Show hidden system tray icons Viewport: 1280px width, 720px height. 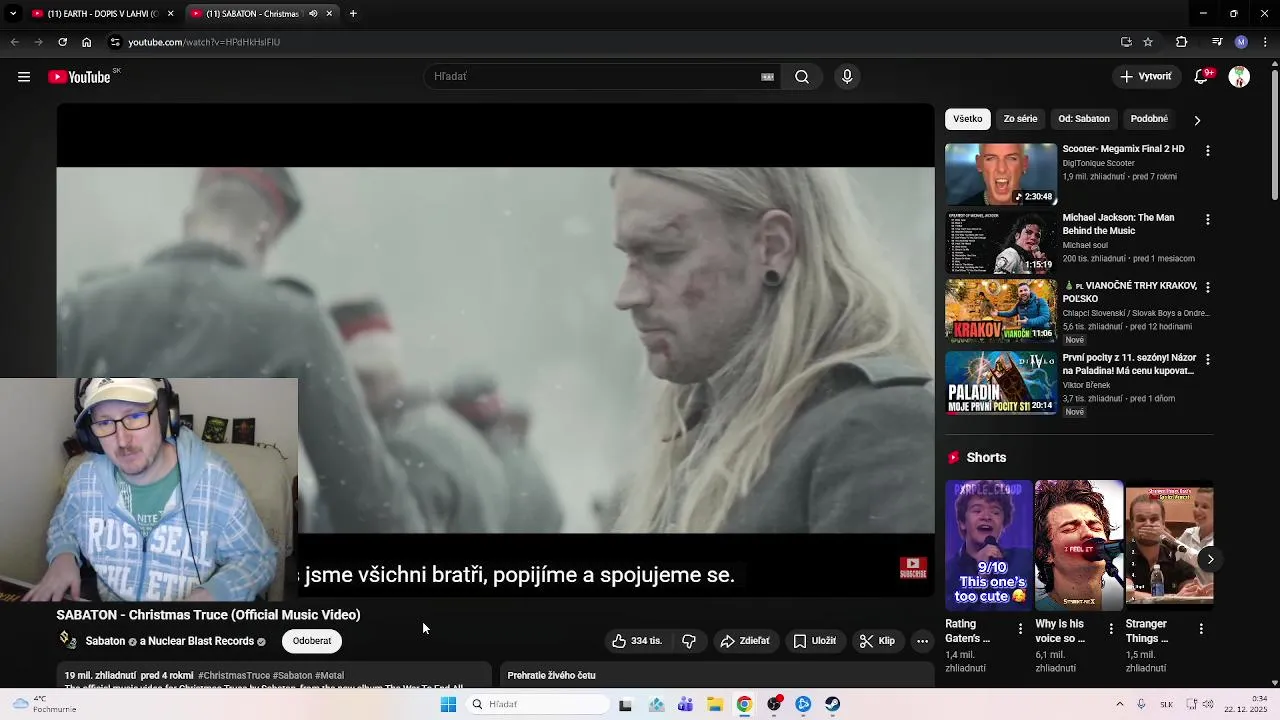[1119, 704]
